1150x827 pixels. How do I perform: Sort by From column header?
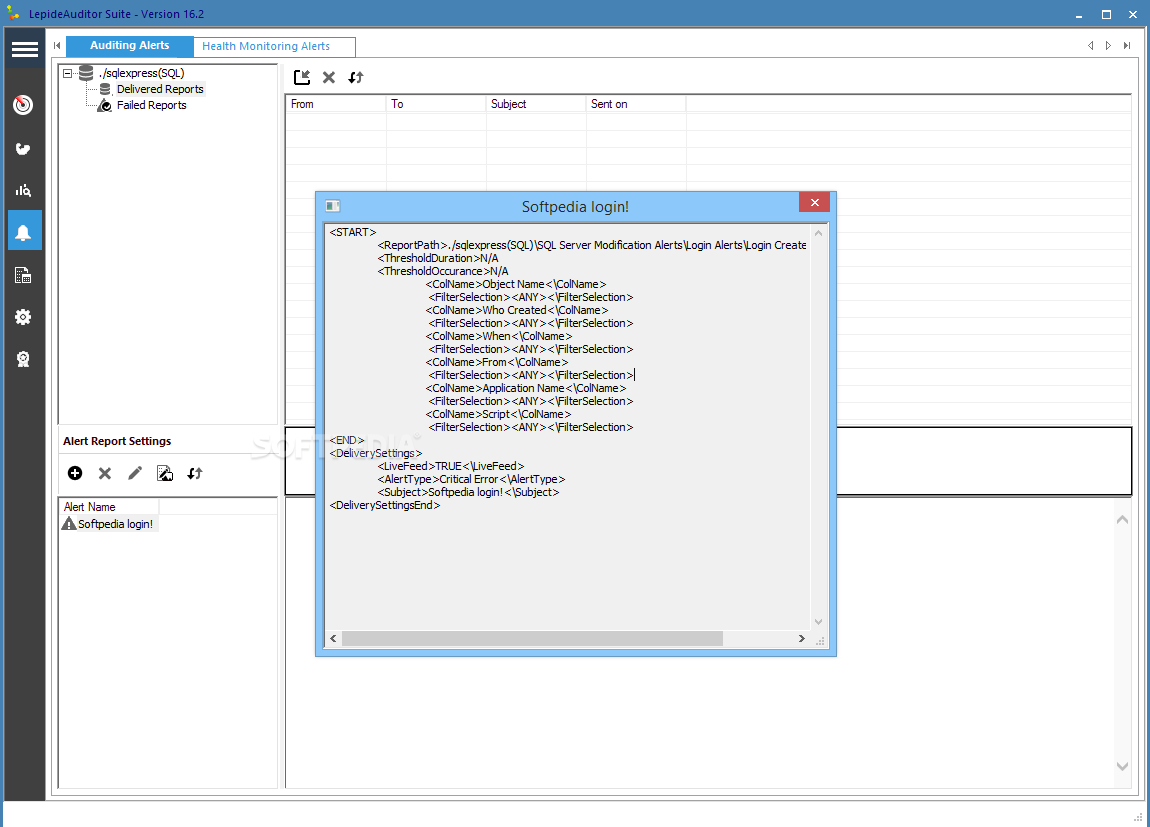coord(336,104)
